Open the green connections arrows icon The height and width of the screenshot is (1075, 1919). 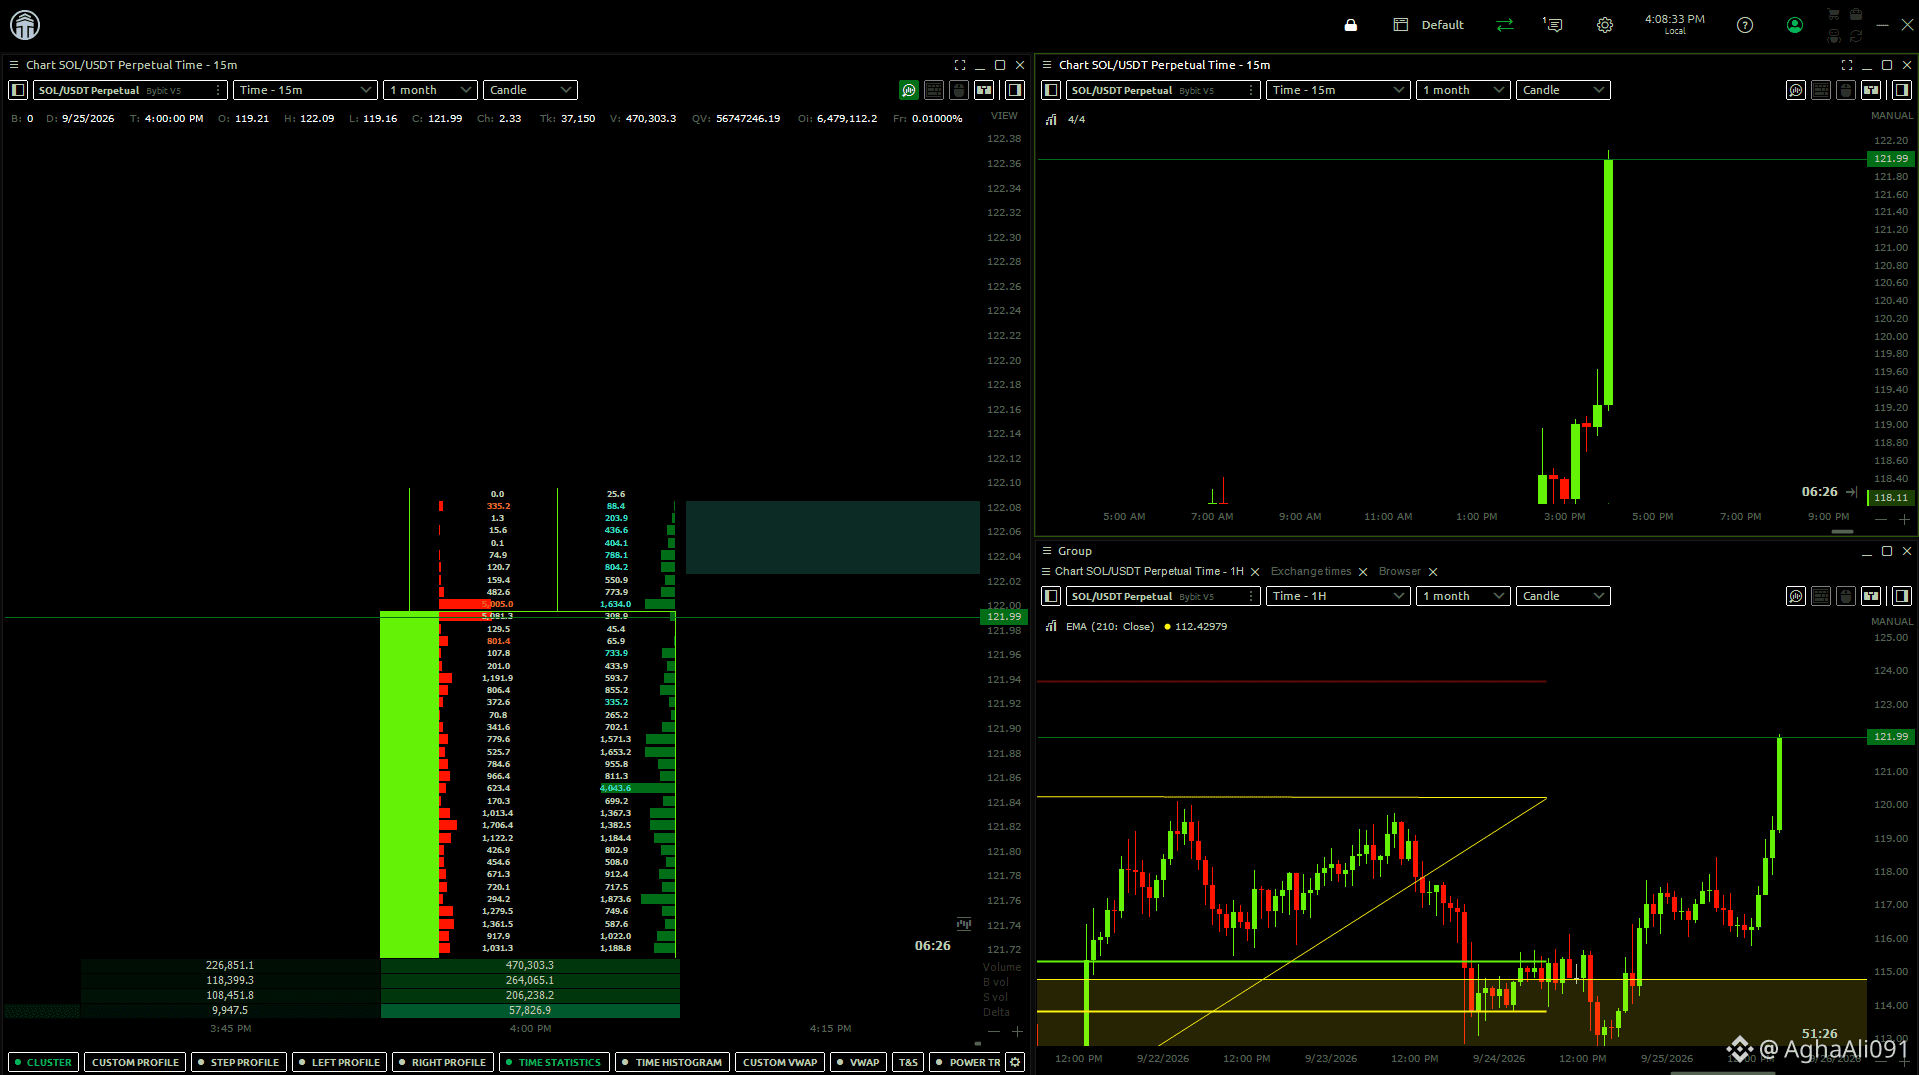1504,25
